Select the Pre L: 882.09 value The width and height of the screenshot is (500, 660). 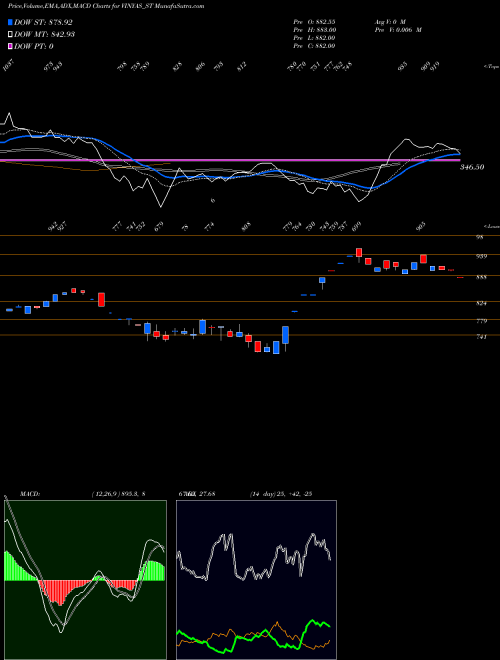(x=314, y=38)
